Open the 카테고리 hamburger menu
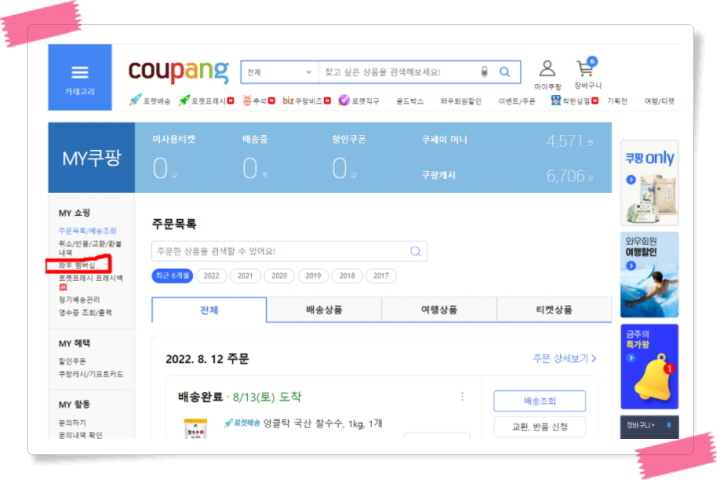This screenshot has height=480, width=717. click(80, 77)
